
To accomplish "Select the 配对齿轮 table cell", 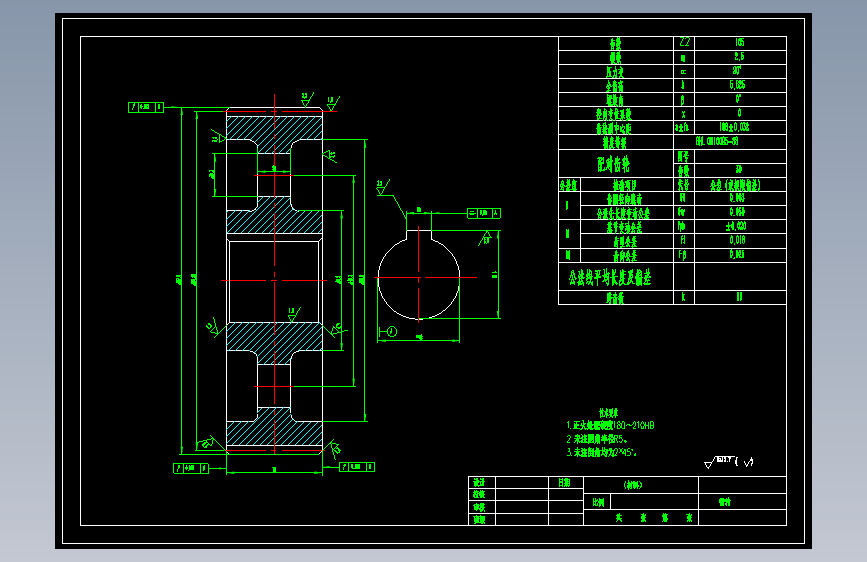I will [x=615, y=164].
